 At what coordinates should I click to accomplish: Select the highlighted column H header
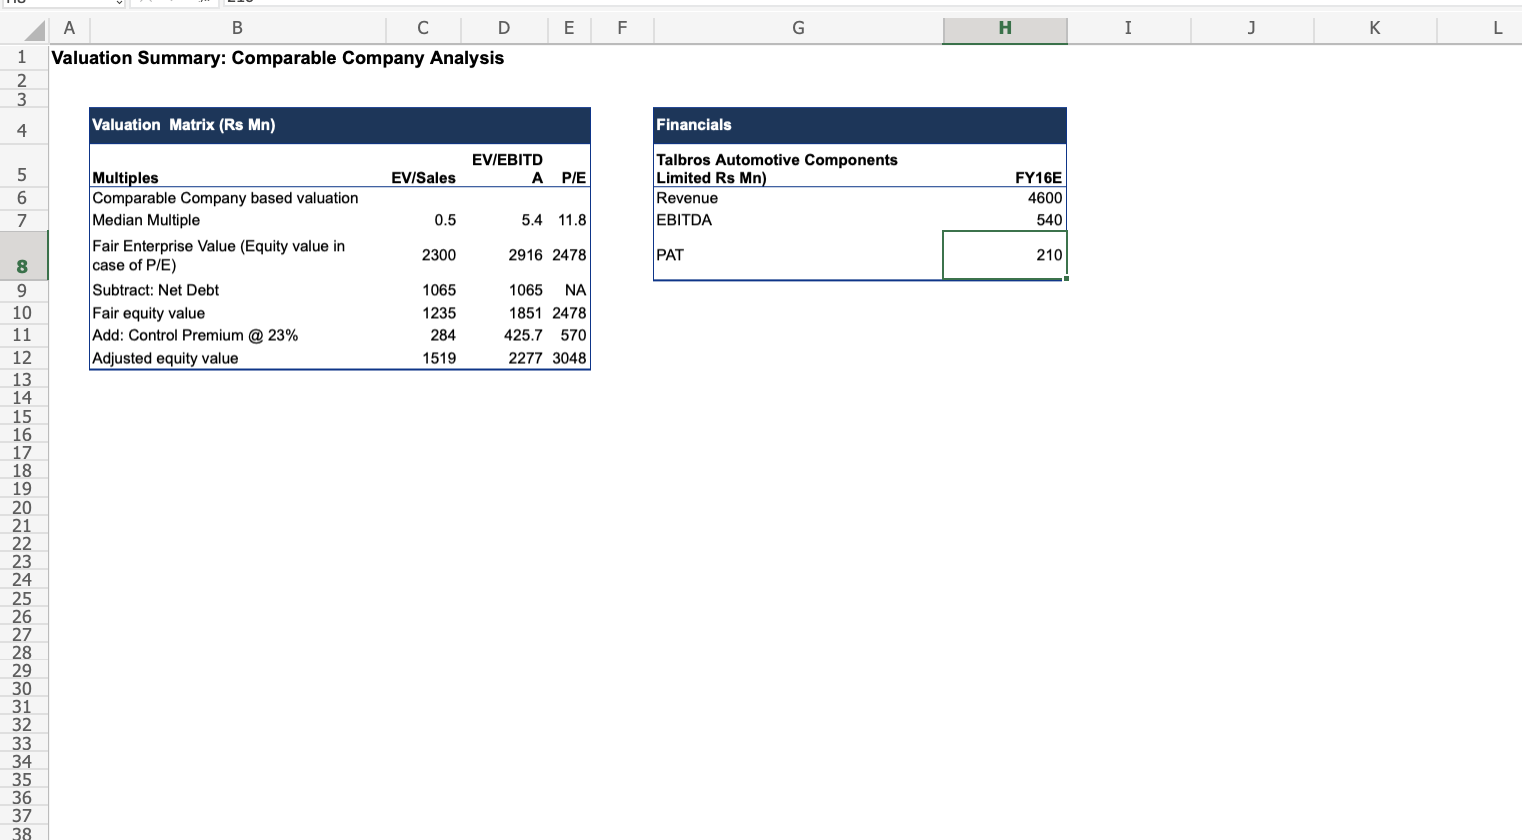coord(1005,29)
